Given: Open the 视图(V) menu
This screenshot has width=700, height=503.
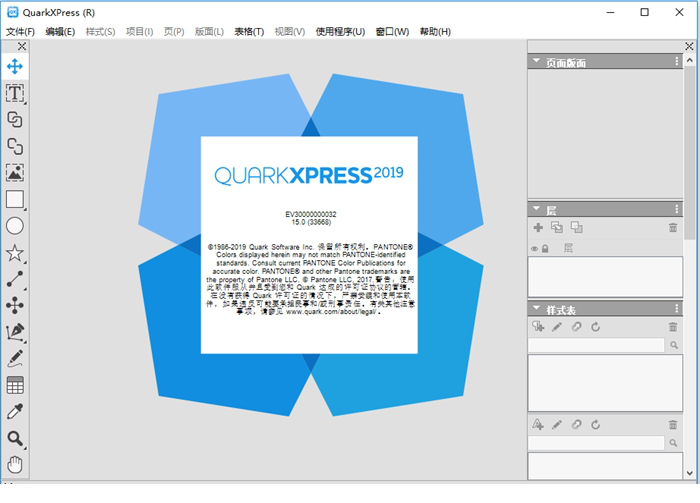Looking at the screenshot, I should tap(290, 32).
